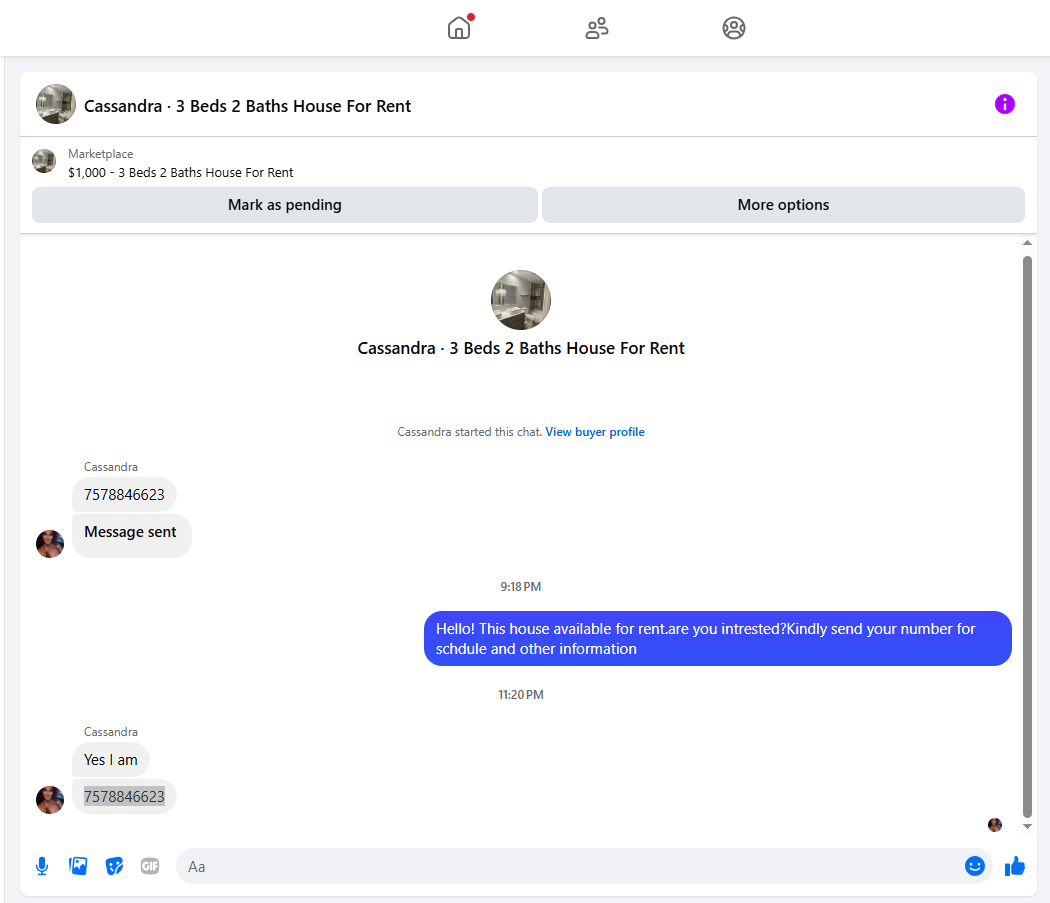Open the emoji picker in message box

[x=974, y=866]
